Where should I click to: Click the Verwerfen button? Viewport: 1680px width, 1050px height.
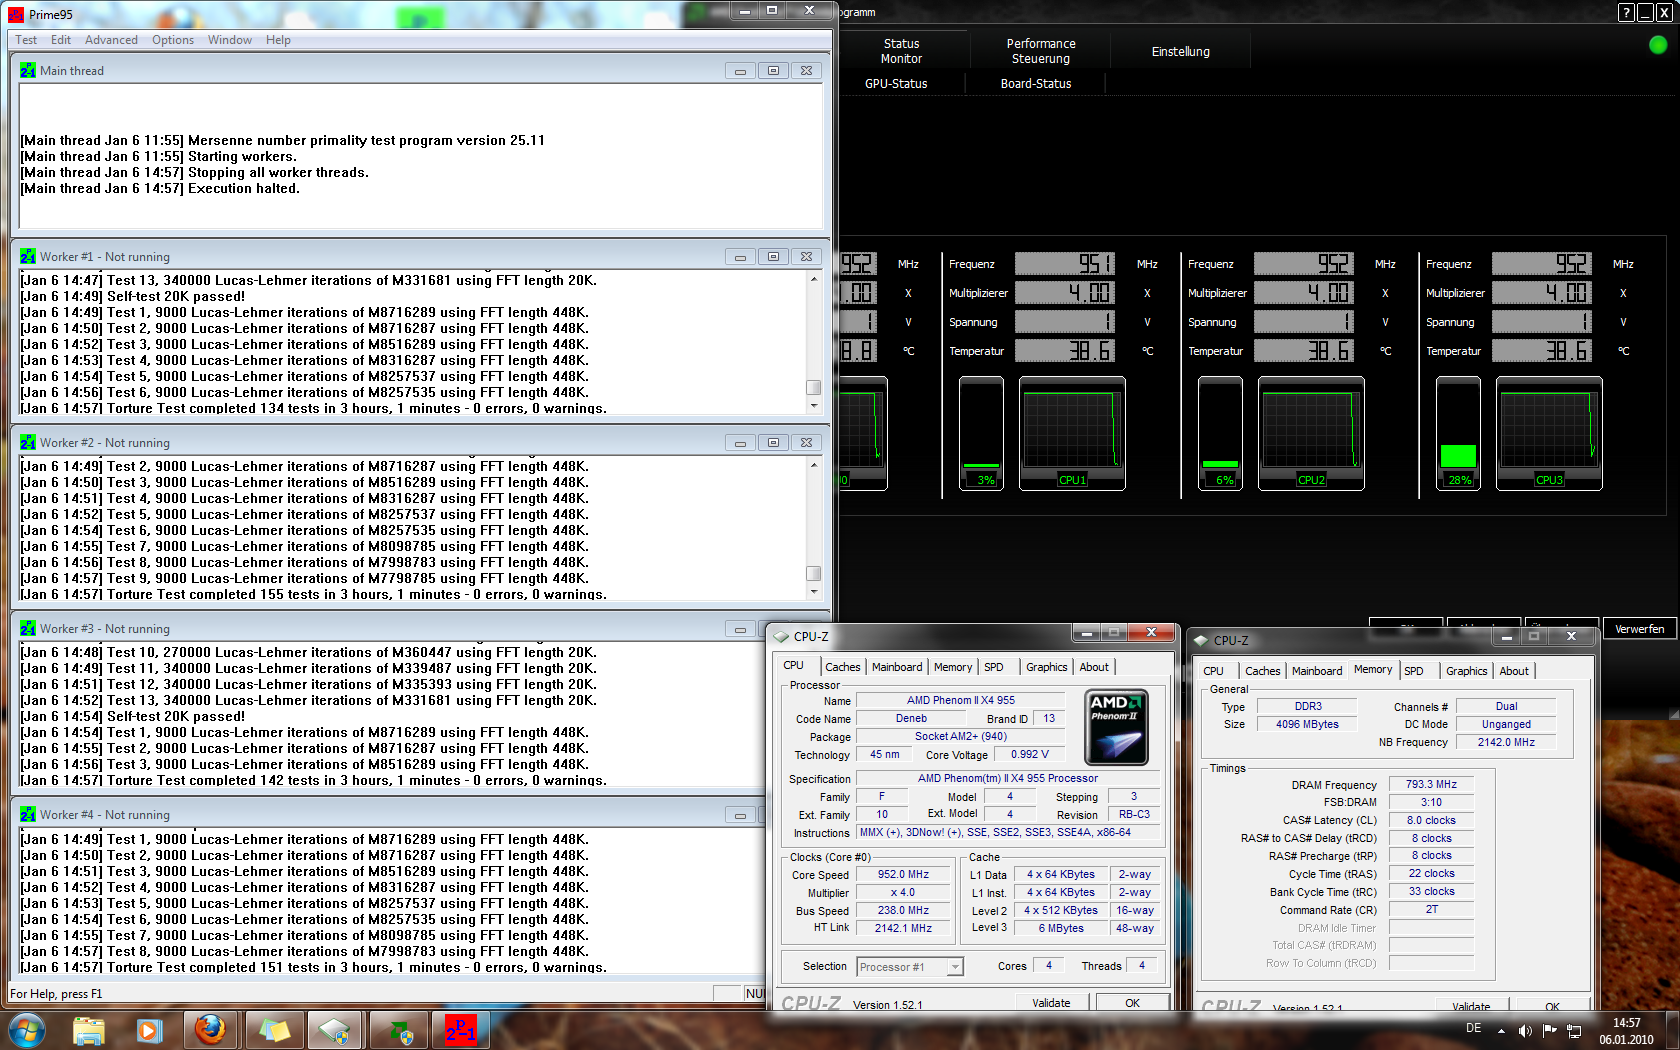[1640, 629]
